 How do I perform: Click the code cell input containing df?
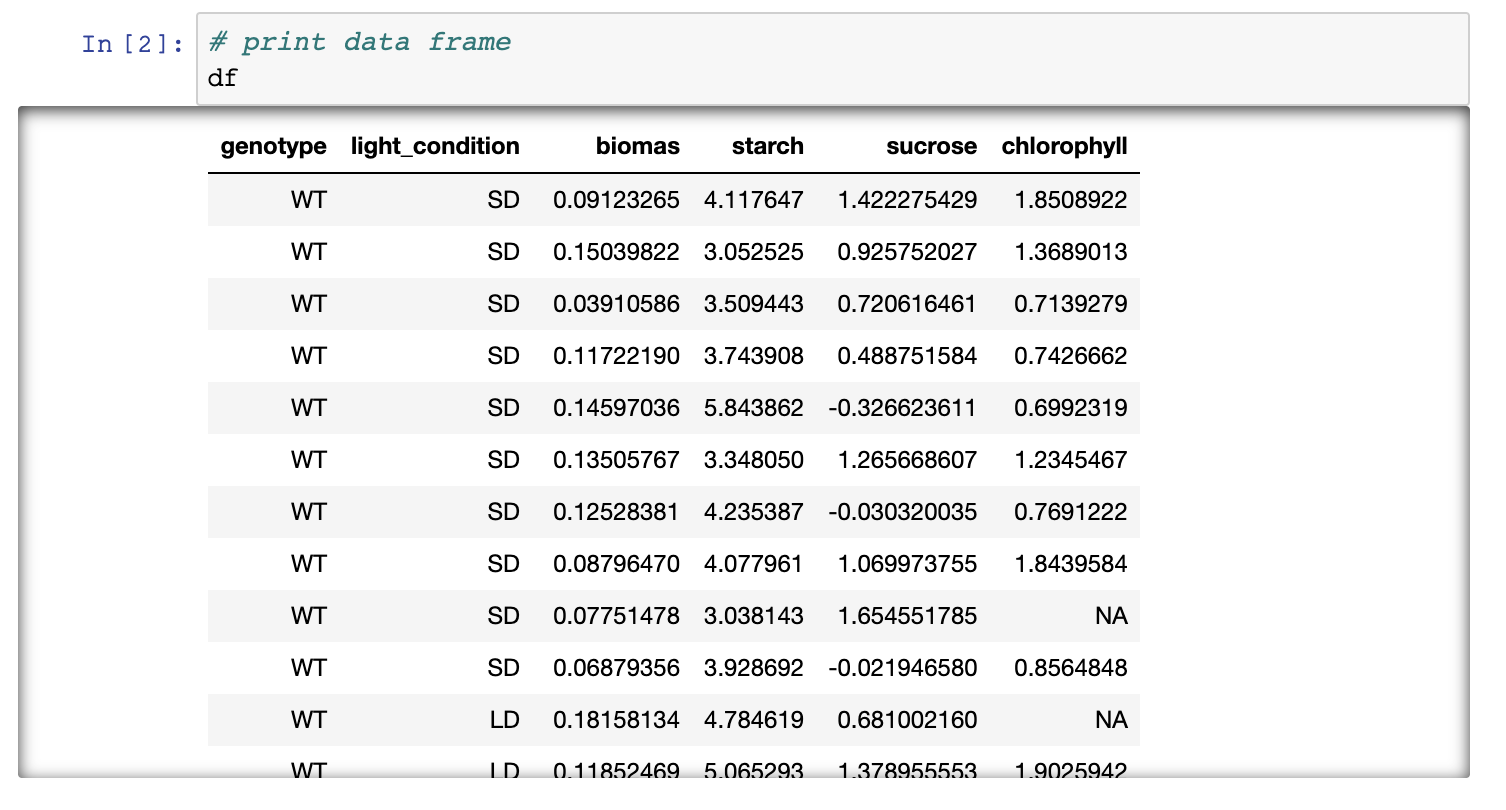(832, 59)
